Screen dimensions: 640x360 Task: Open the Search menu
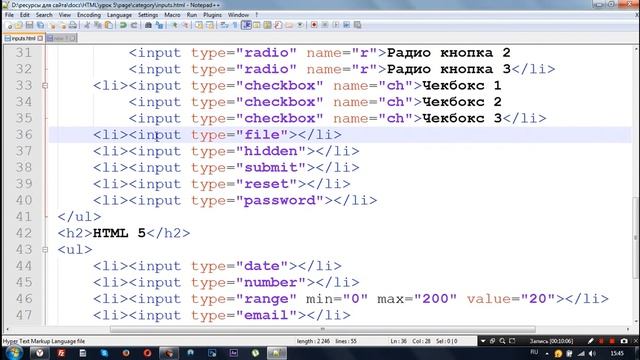[x=44, y=15]
